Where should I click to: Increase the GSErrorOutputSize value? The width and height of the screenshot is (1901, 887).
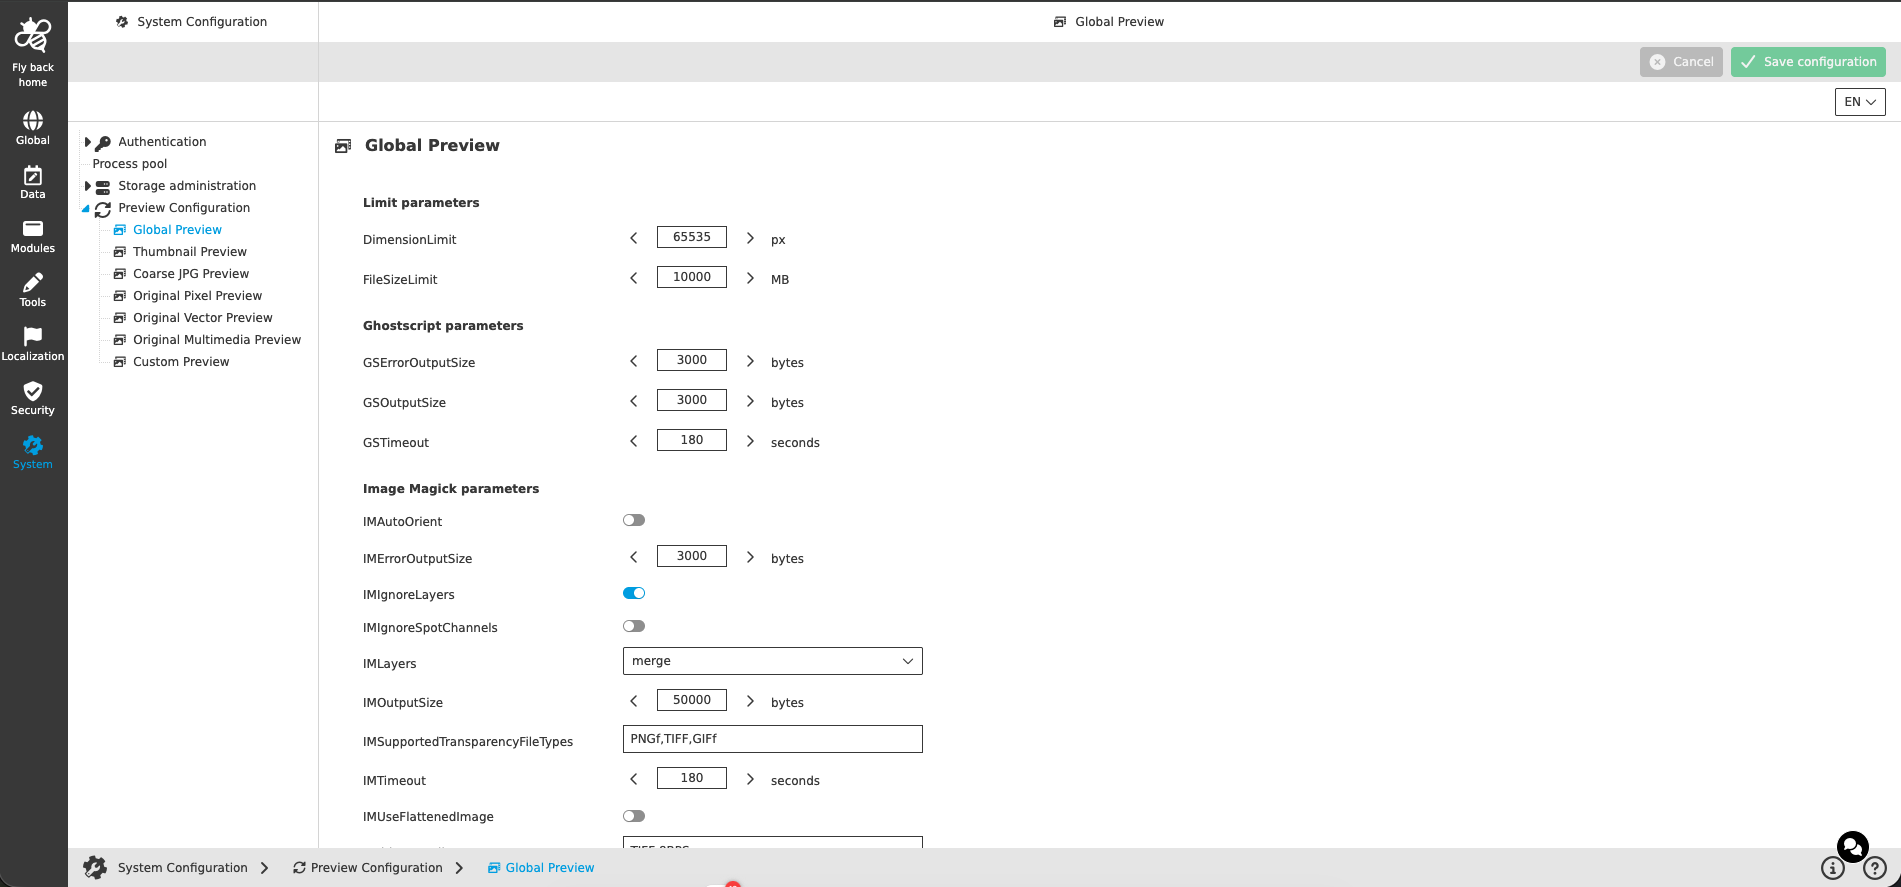pyautogui.click(x=750, y=361)
